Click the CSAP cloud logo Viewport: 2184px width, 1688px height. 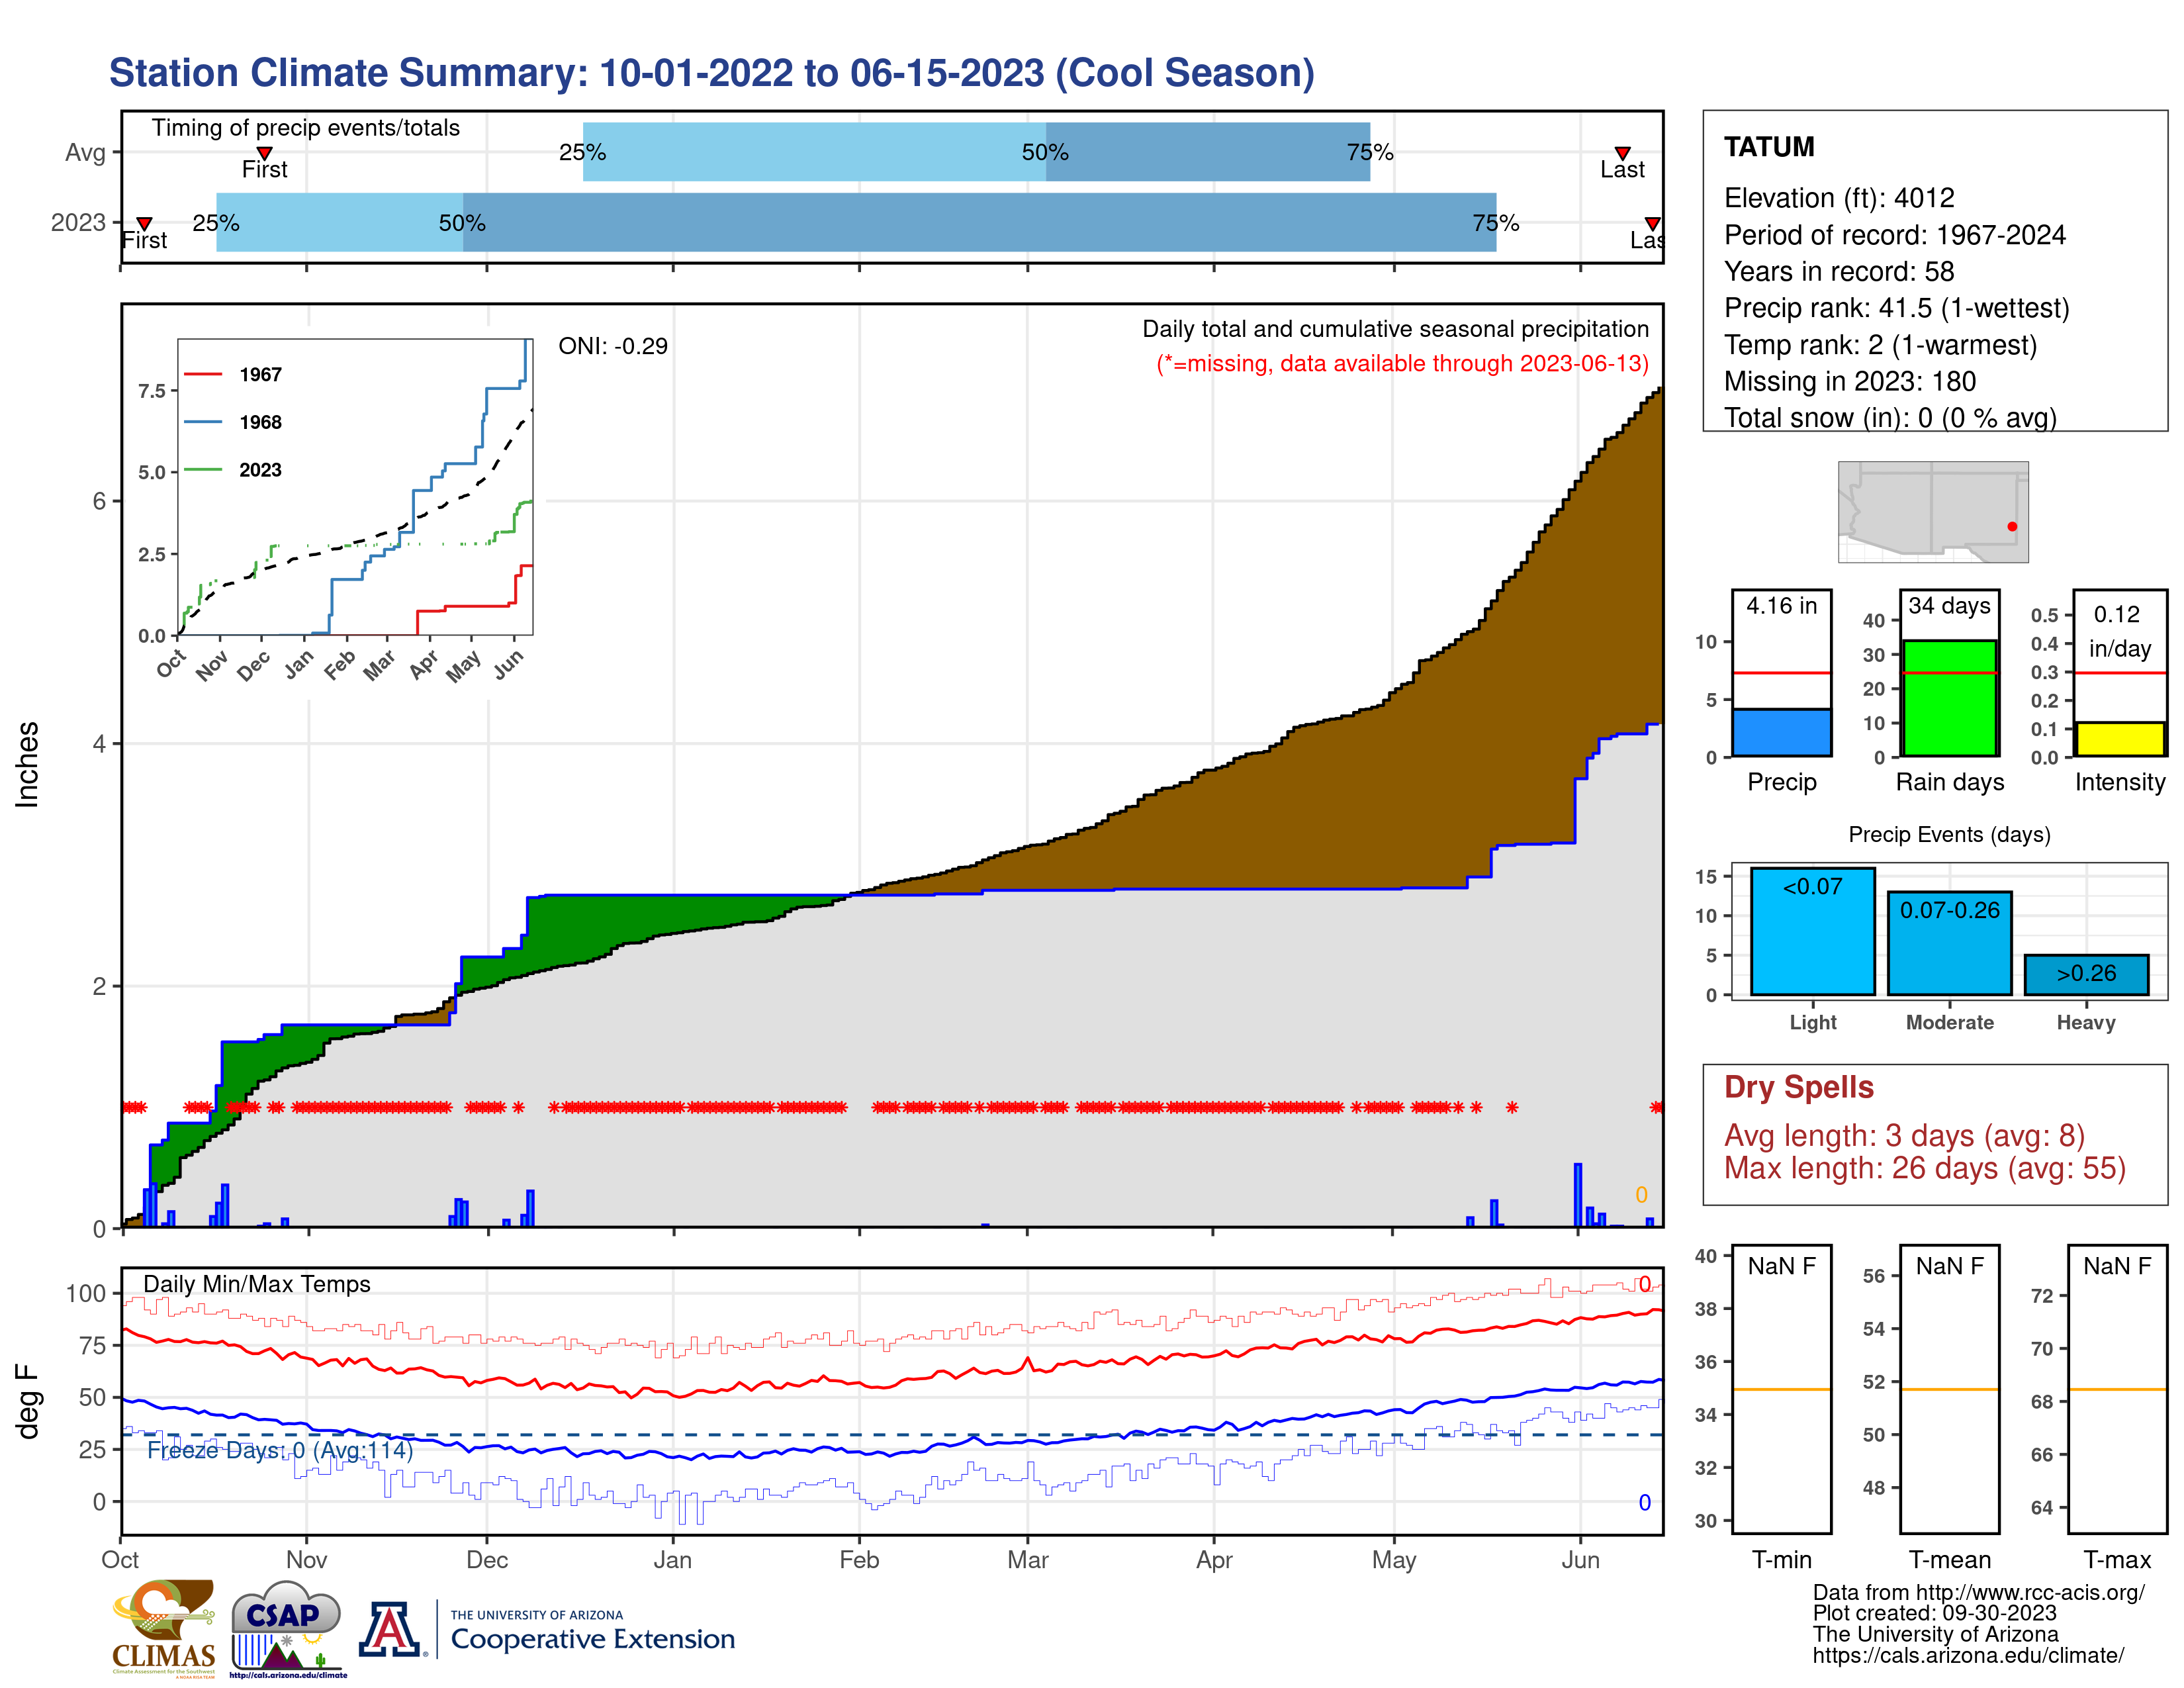tap(287, 1628)
